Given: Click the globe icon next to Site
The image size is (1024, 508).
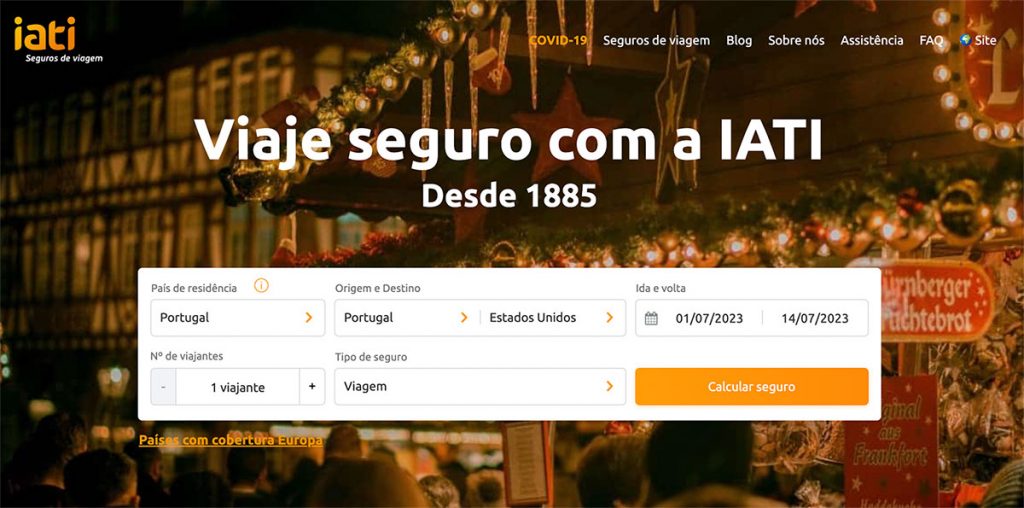Looking at the screenshot, I should [965, 40].
